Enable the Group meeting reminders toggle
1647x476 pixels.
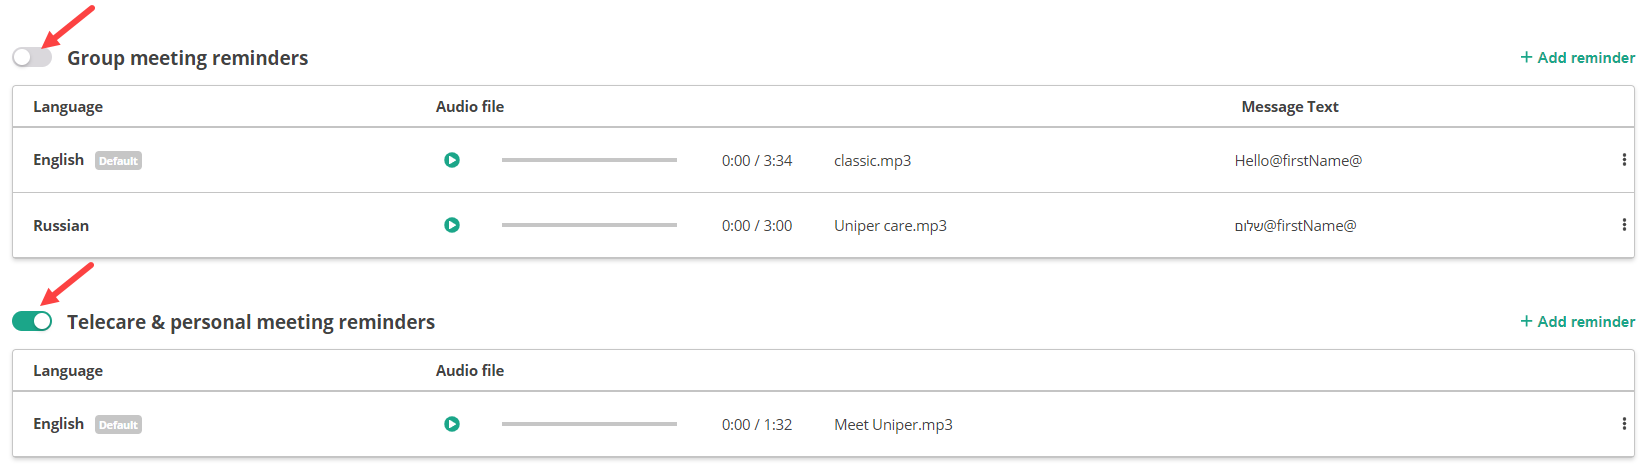pos(32,58)
